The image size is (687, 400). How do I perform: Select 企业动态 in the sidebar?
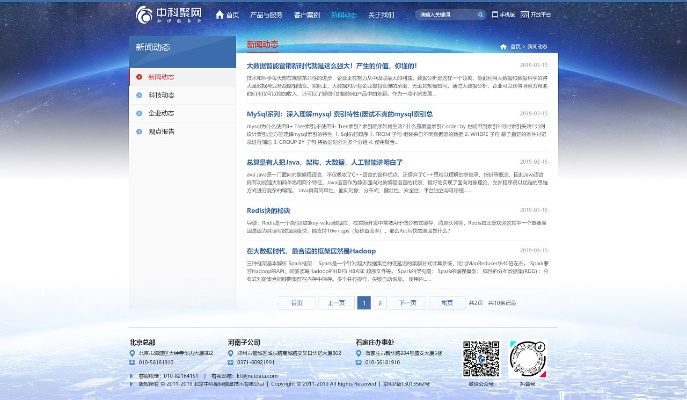click(x=160, y=113)
